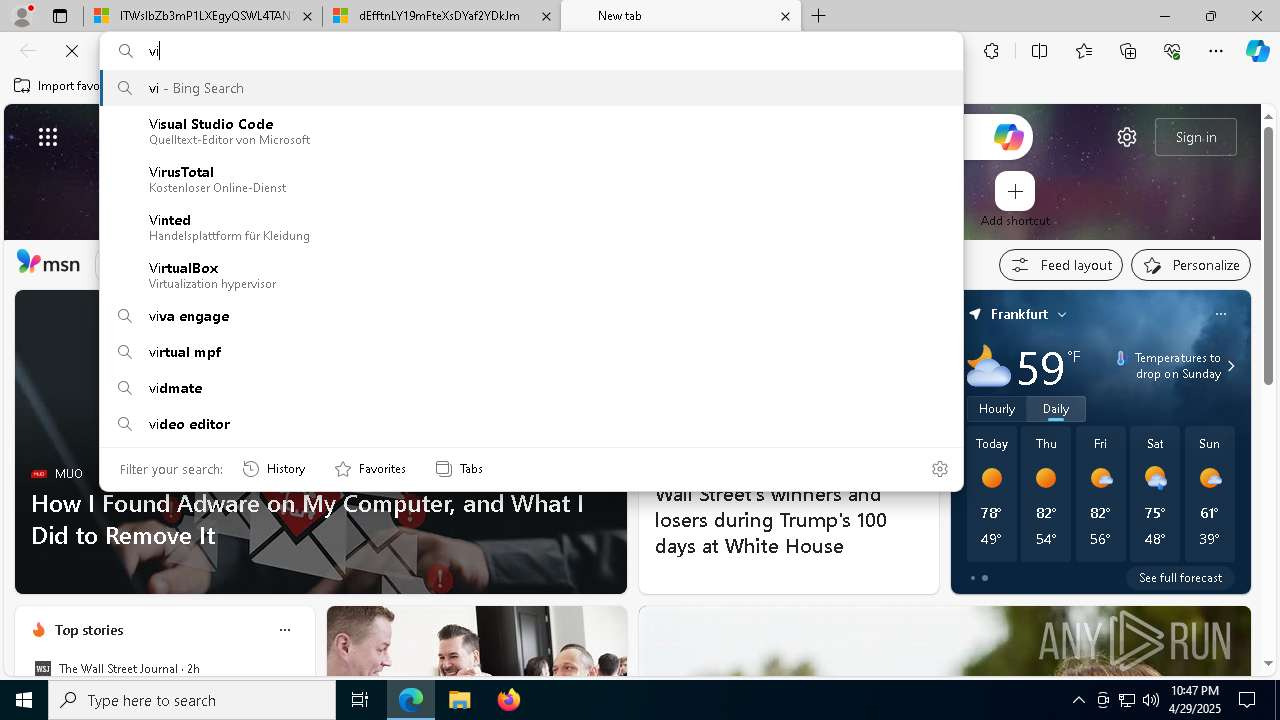1280x720 pixels.
Task: Open Browser essentials icon
Action: tap(1172, 51)
